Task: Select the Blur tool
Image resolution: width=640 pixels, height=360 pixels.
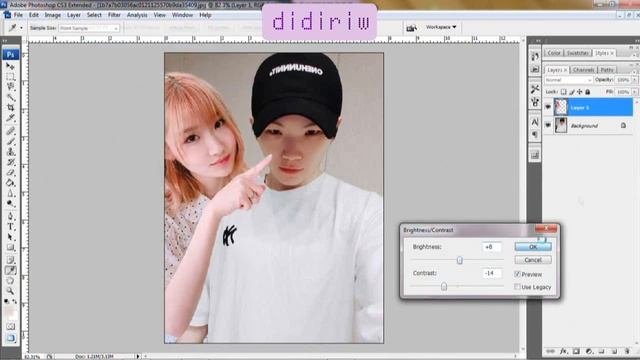Action: 10,193
